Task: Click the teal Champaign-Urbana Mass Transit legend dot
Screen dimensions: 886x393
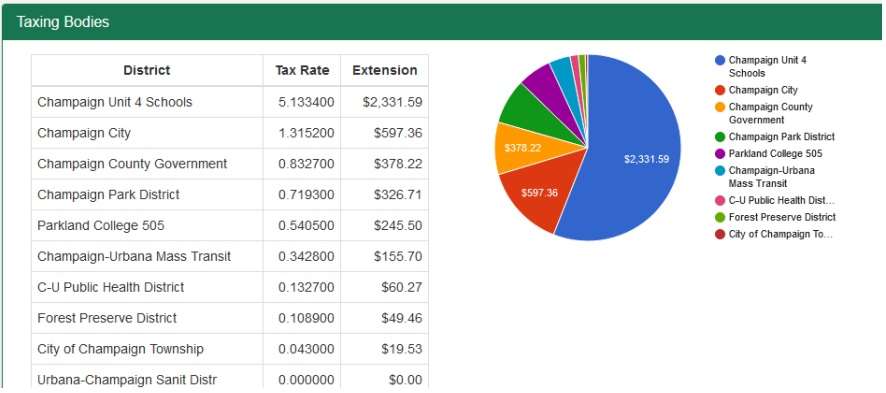Action: pos(719,171)
